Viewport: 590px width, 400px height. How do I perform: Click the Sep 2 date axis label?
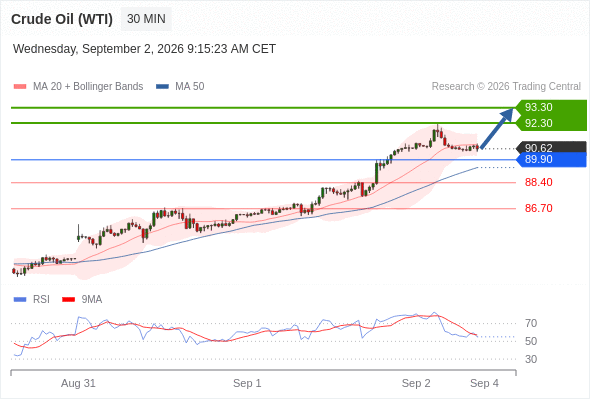click(416, 383)
